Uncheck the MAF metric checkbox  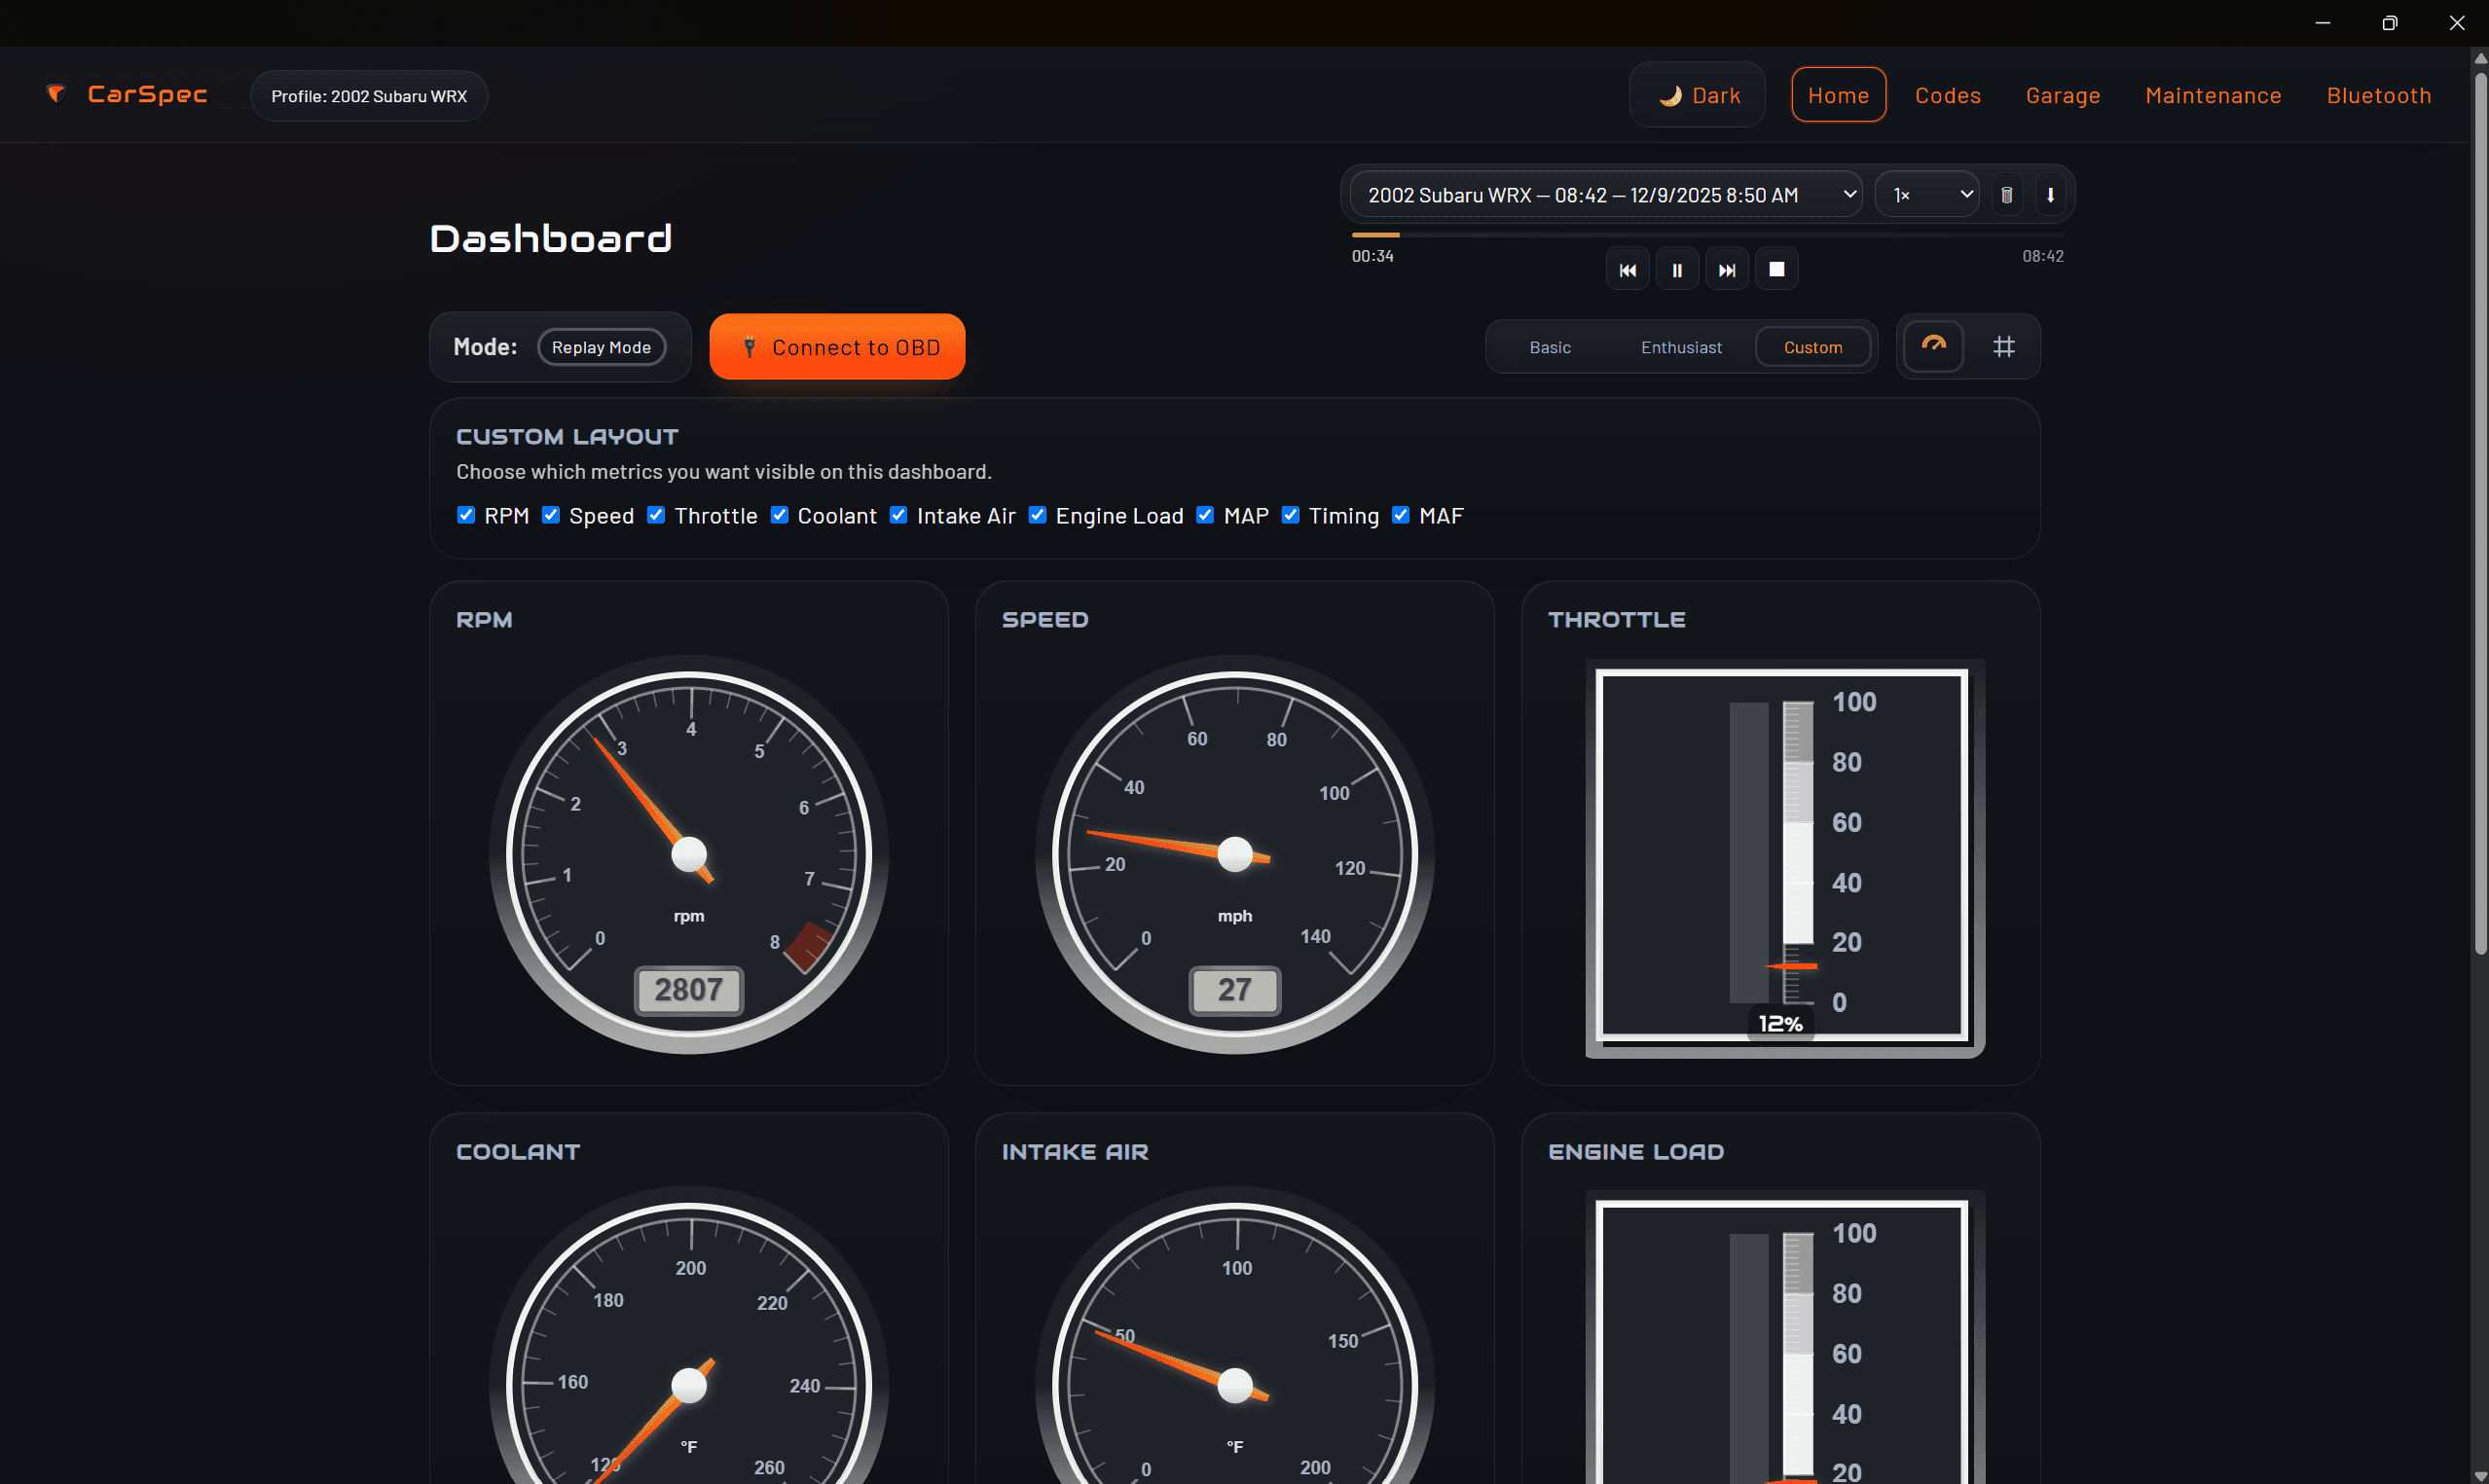point(1401,515)
